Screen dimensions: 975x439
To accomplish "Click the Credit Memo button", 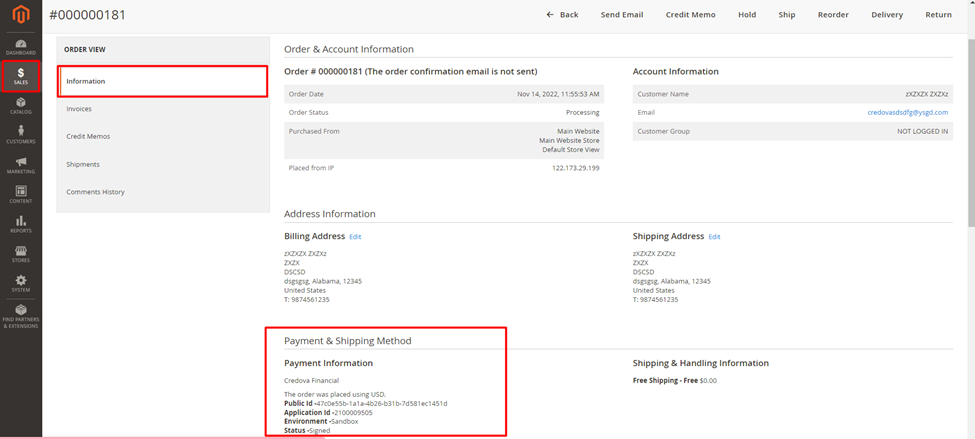I will coord(690,15).
